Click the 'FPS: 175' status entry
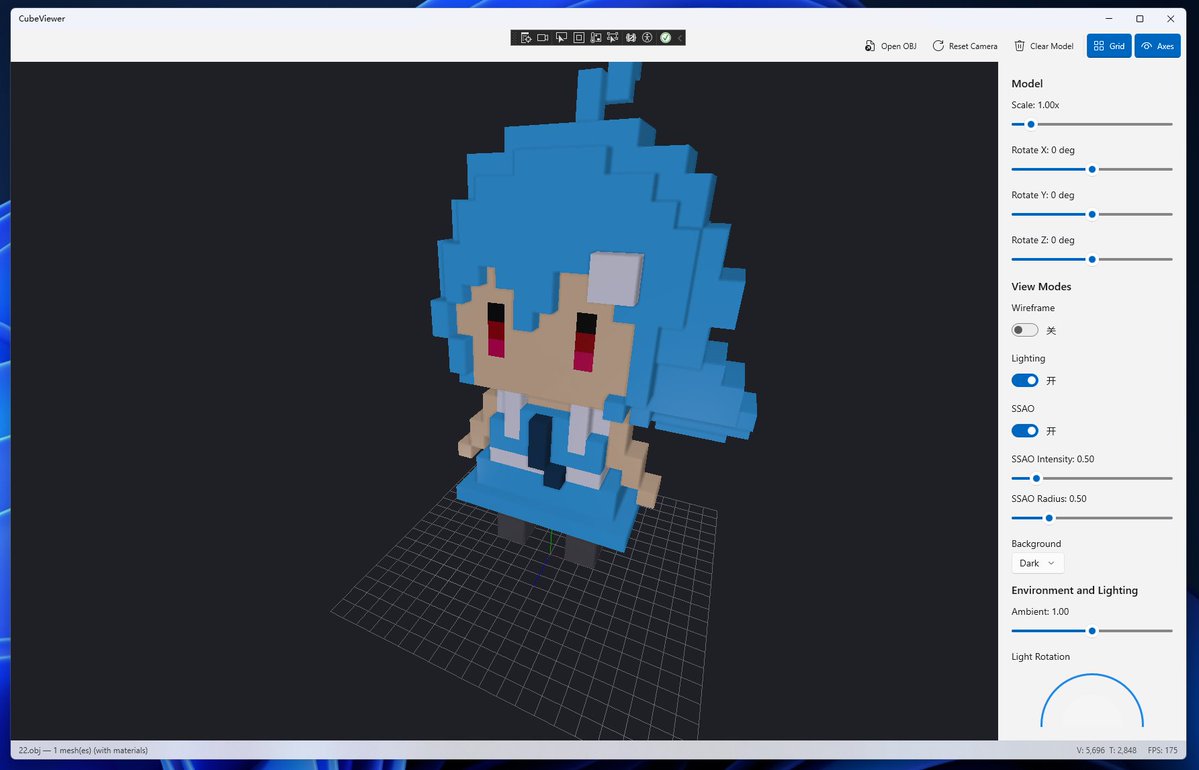1199x770 pixels. tap(1162, 751)
